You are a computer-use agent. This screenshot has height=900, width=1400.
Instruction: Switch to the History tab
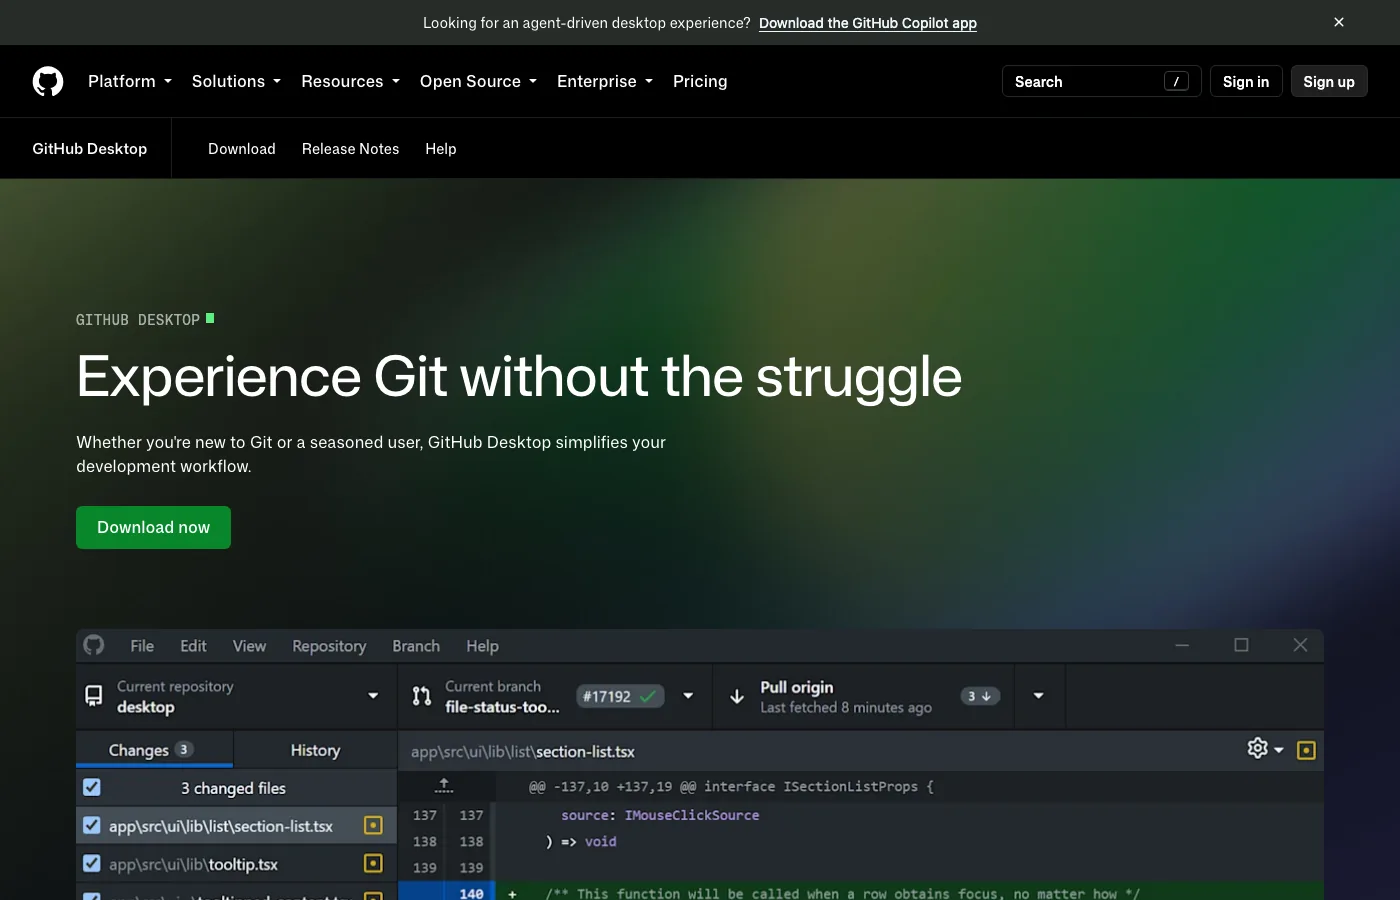click(x=315, y=750)
